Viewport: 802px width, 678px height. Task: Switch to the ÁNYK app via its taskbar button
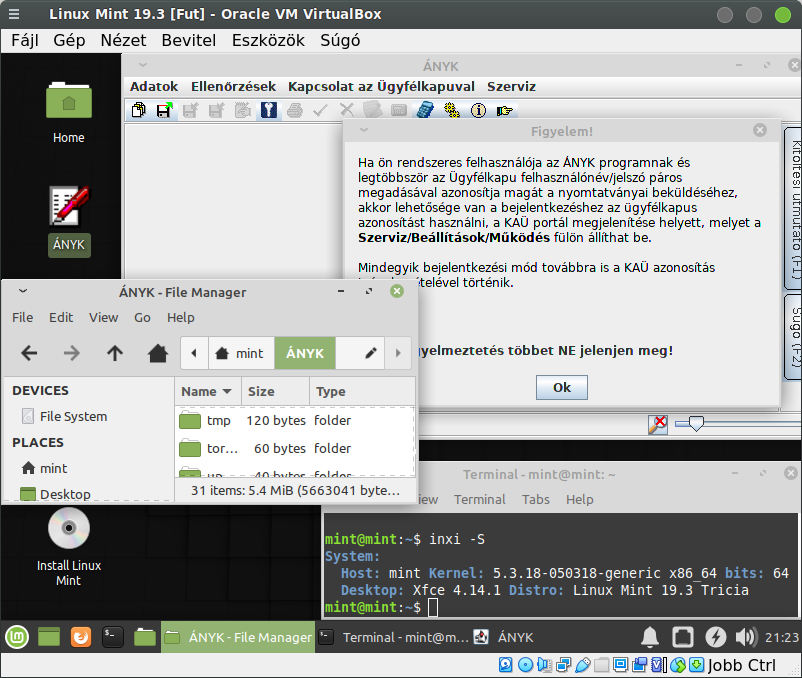click(504, 637)
